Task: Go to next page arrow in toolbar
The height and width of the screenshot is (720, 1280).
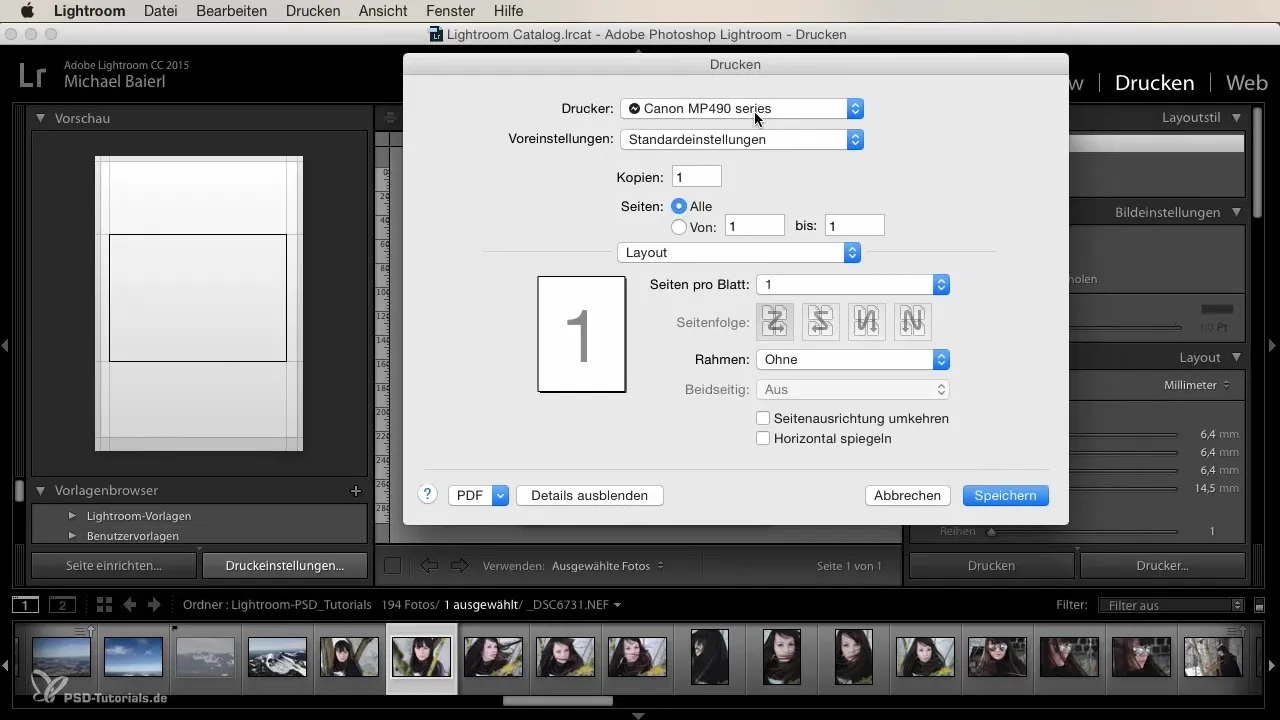Action: (x=459, y=566)
